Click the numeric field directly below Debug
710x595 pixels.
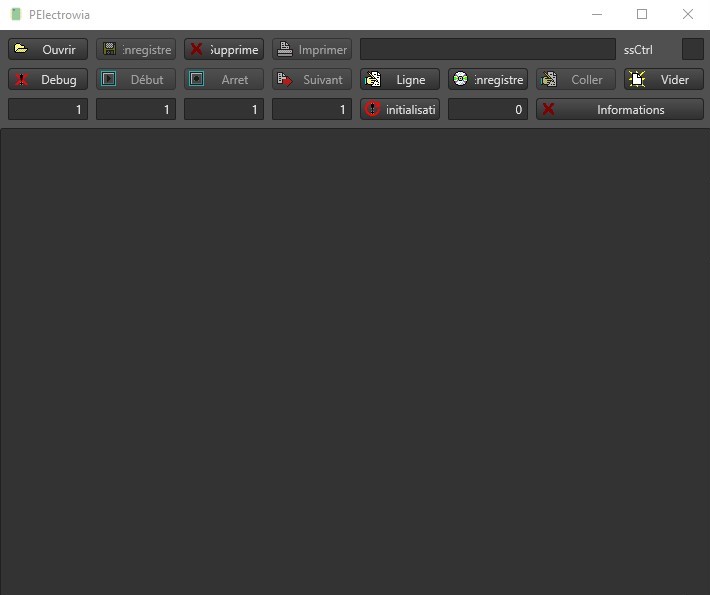click(48, 109)
